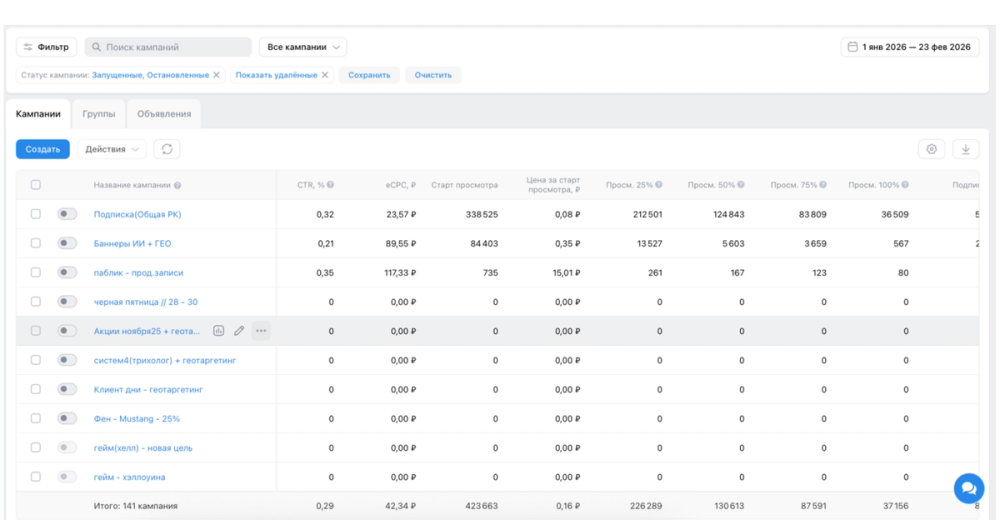Open the three-dots menu in Акции ноября25 row
This screenshot has width=1000, height=520.
261,331
